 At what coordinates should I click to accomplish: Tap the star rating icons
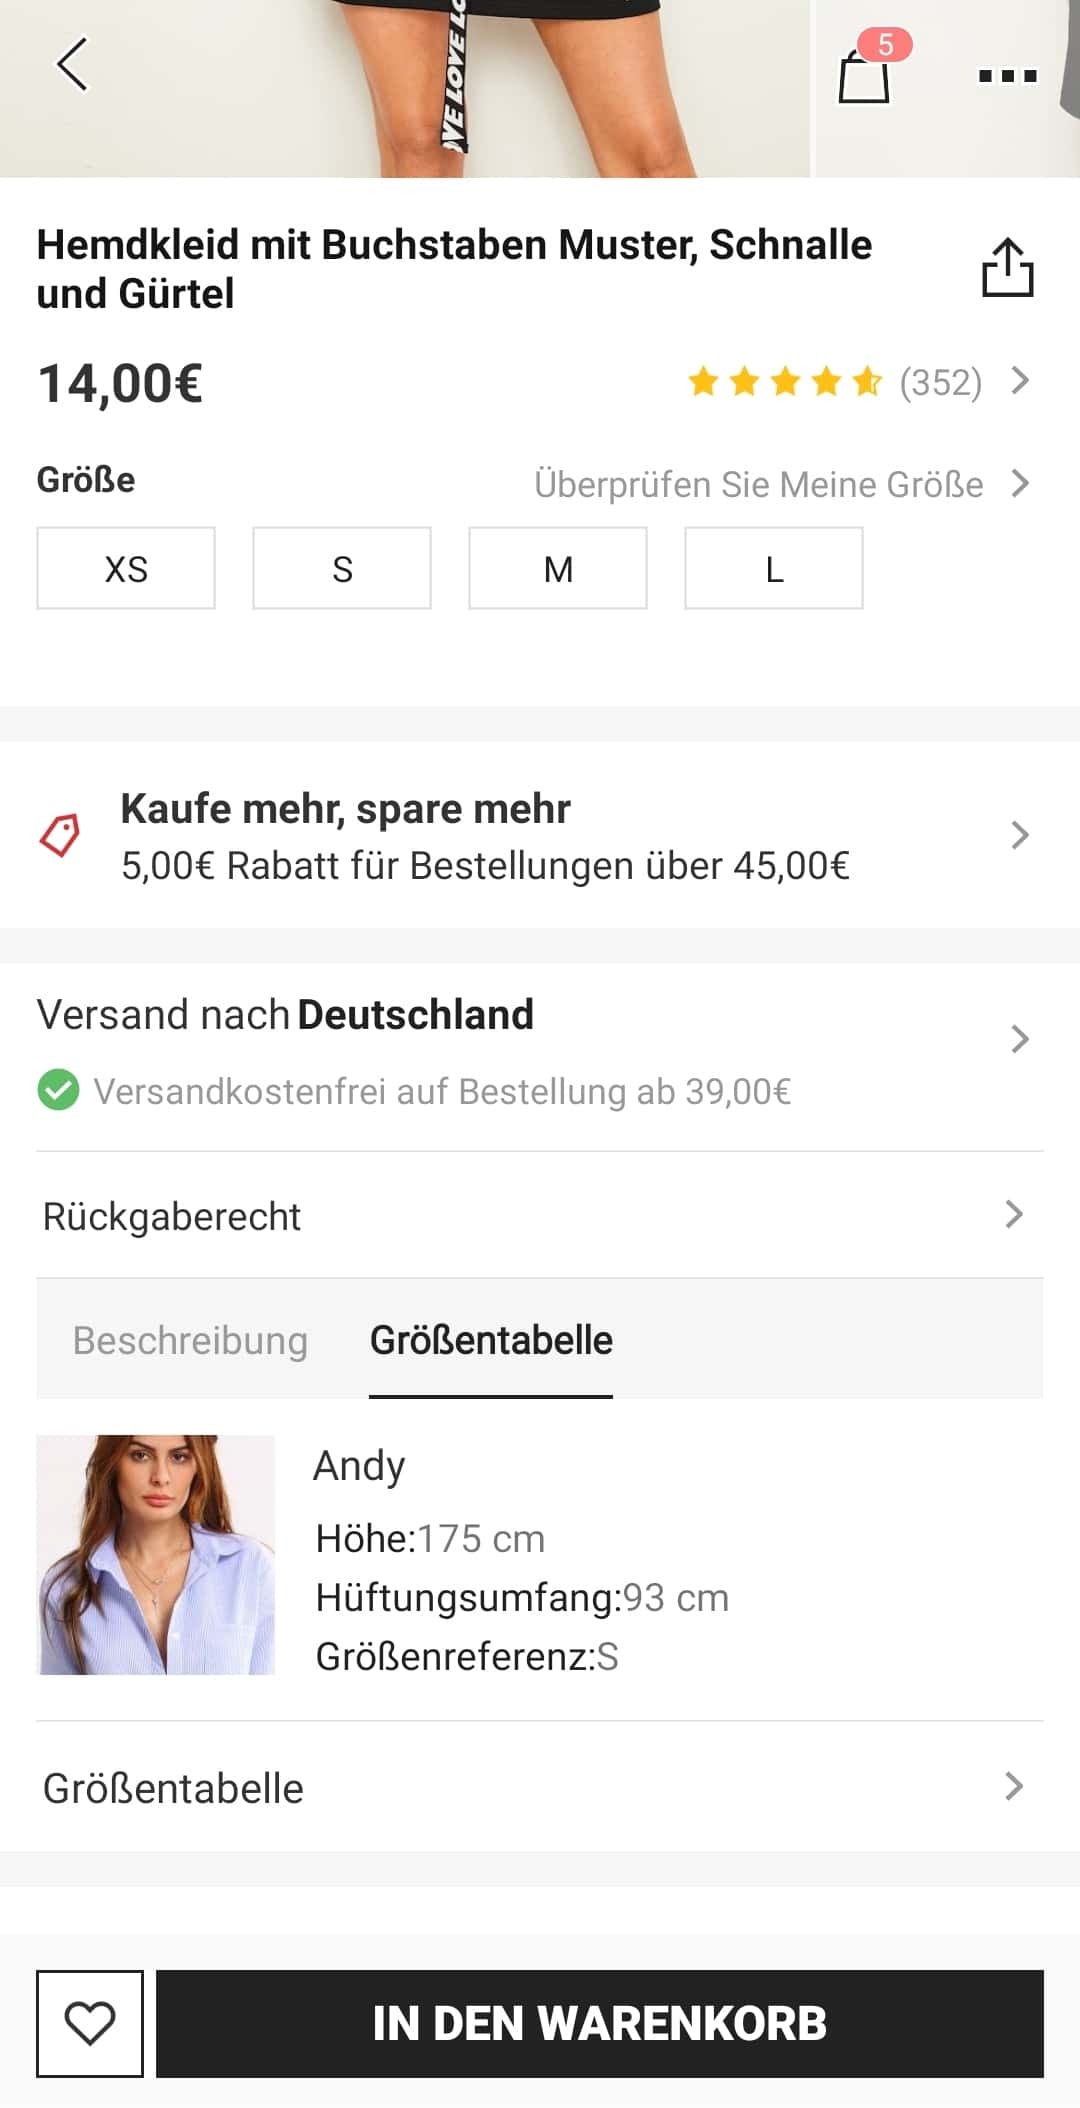785,382
